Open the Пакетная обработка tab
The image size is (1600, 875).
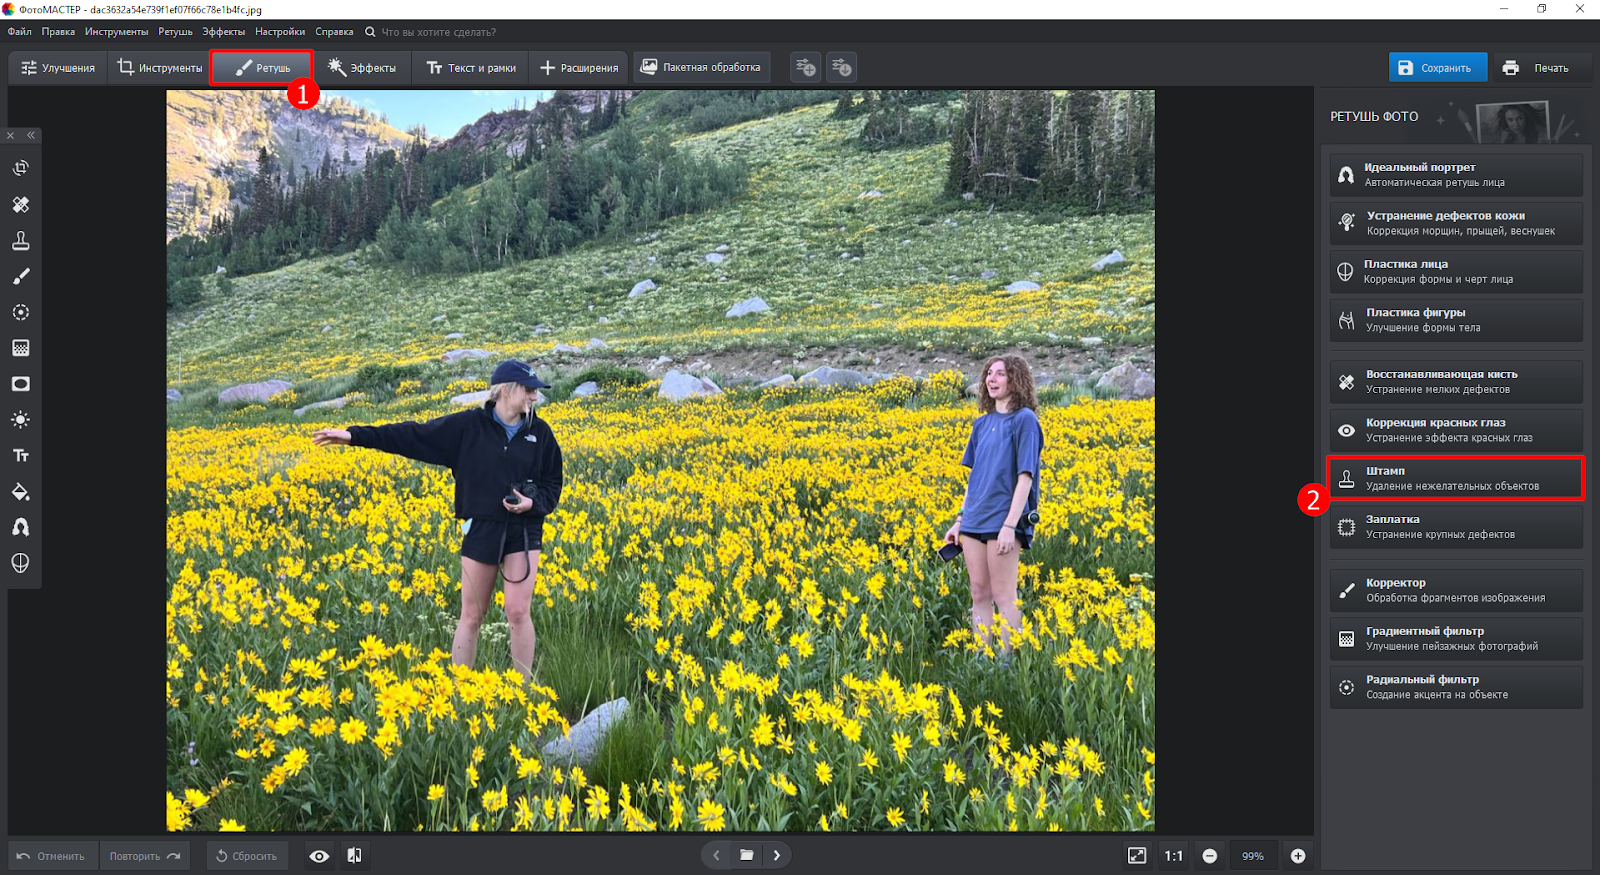point(701,67)
